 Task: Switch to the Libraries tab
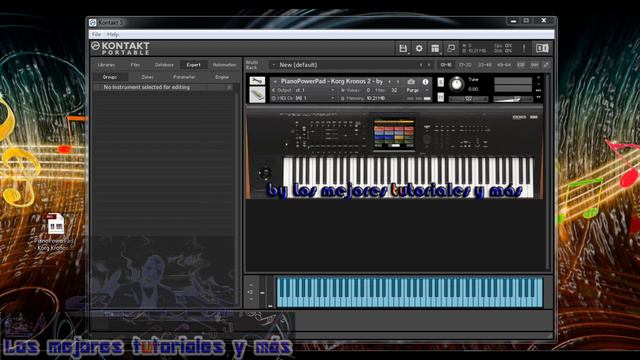(x=107, y=64)
